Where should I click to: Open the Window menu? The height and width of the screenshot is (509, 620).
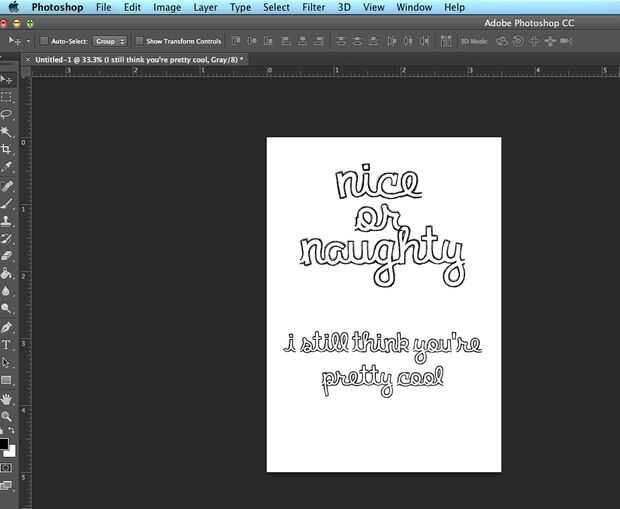tap(414, 7)
